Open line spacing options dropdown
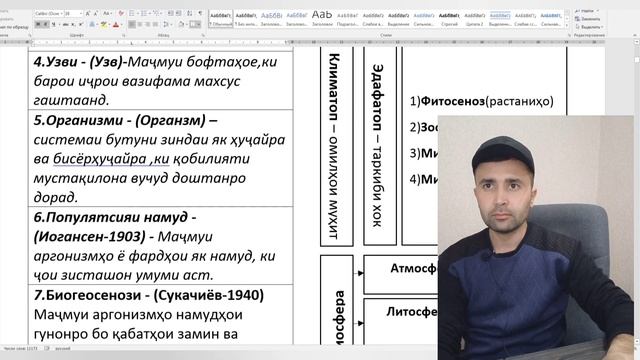 167,24
